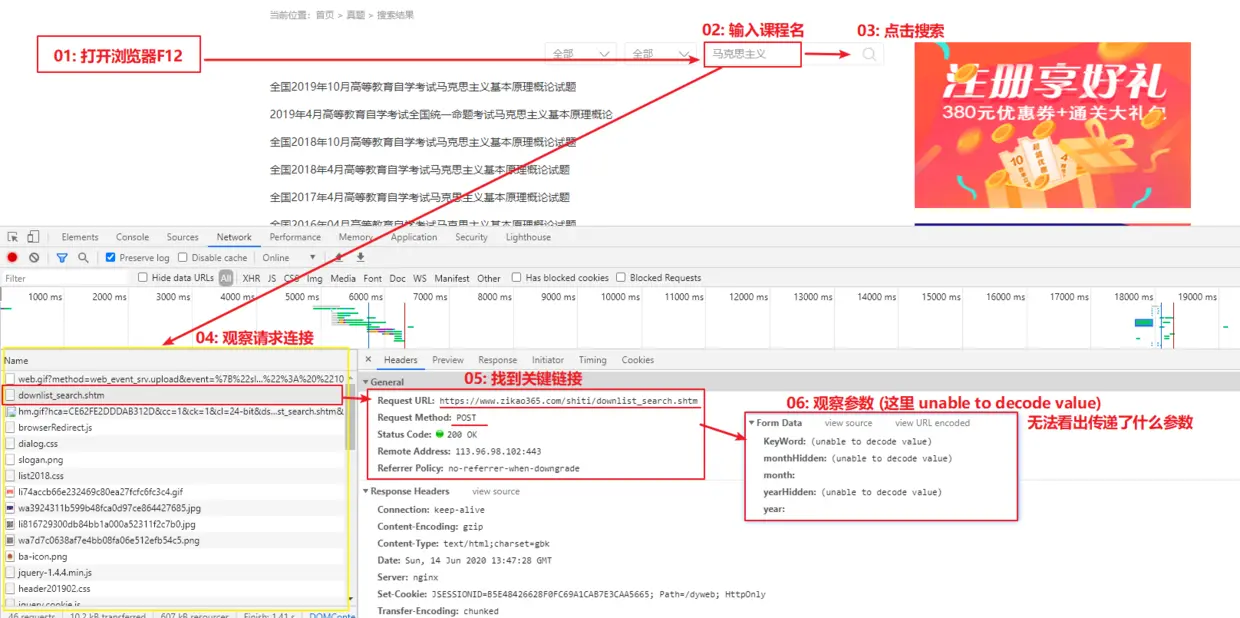Show the Preview sub-tab
The image size is (1240, 618).
tap(448, 360)
